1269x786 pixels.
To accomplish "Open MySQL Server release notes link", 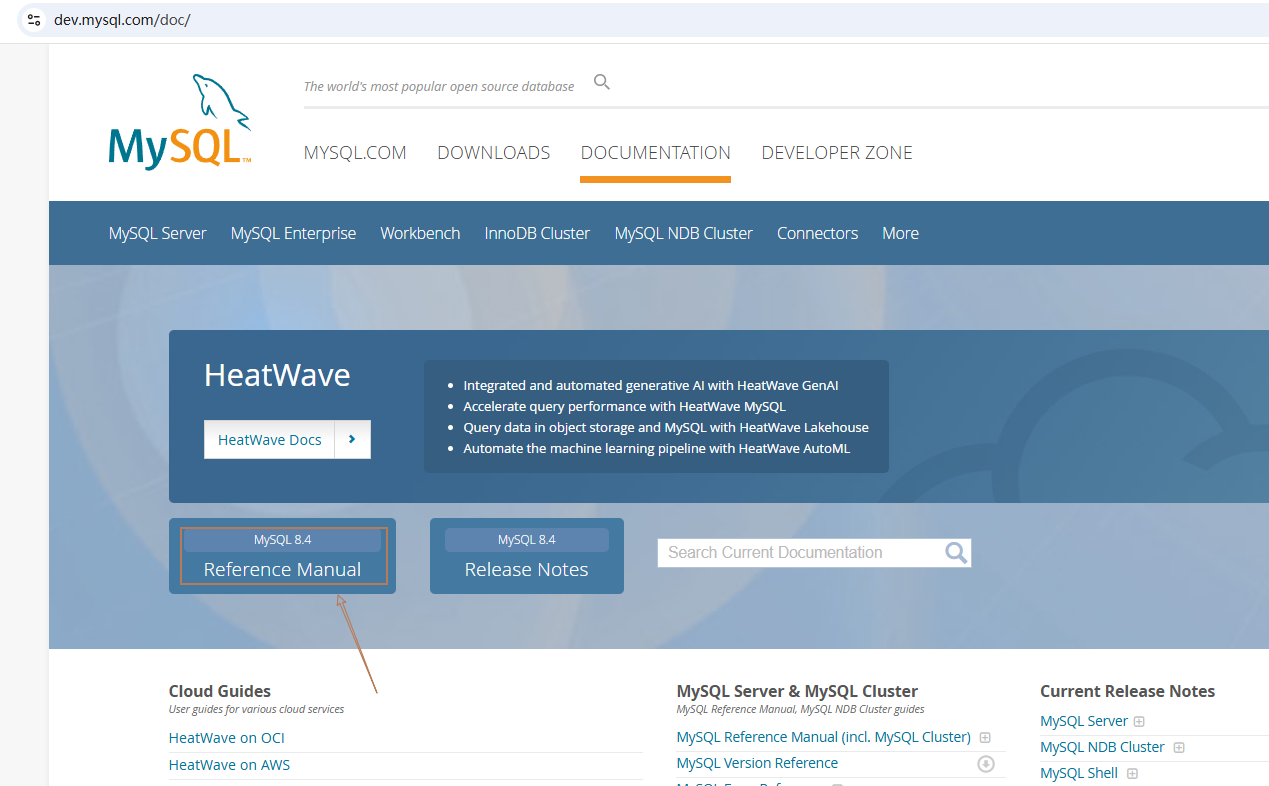I will pyautogui.click(x=1084, y=721).
